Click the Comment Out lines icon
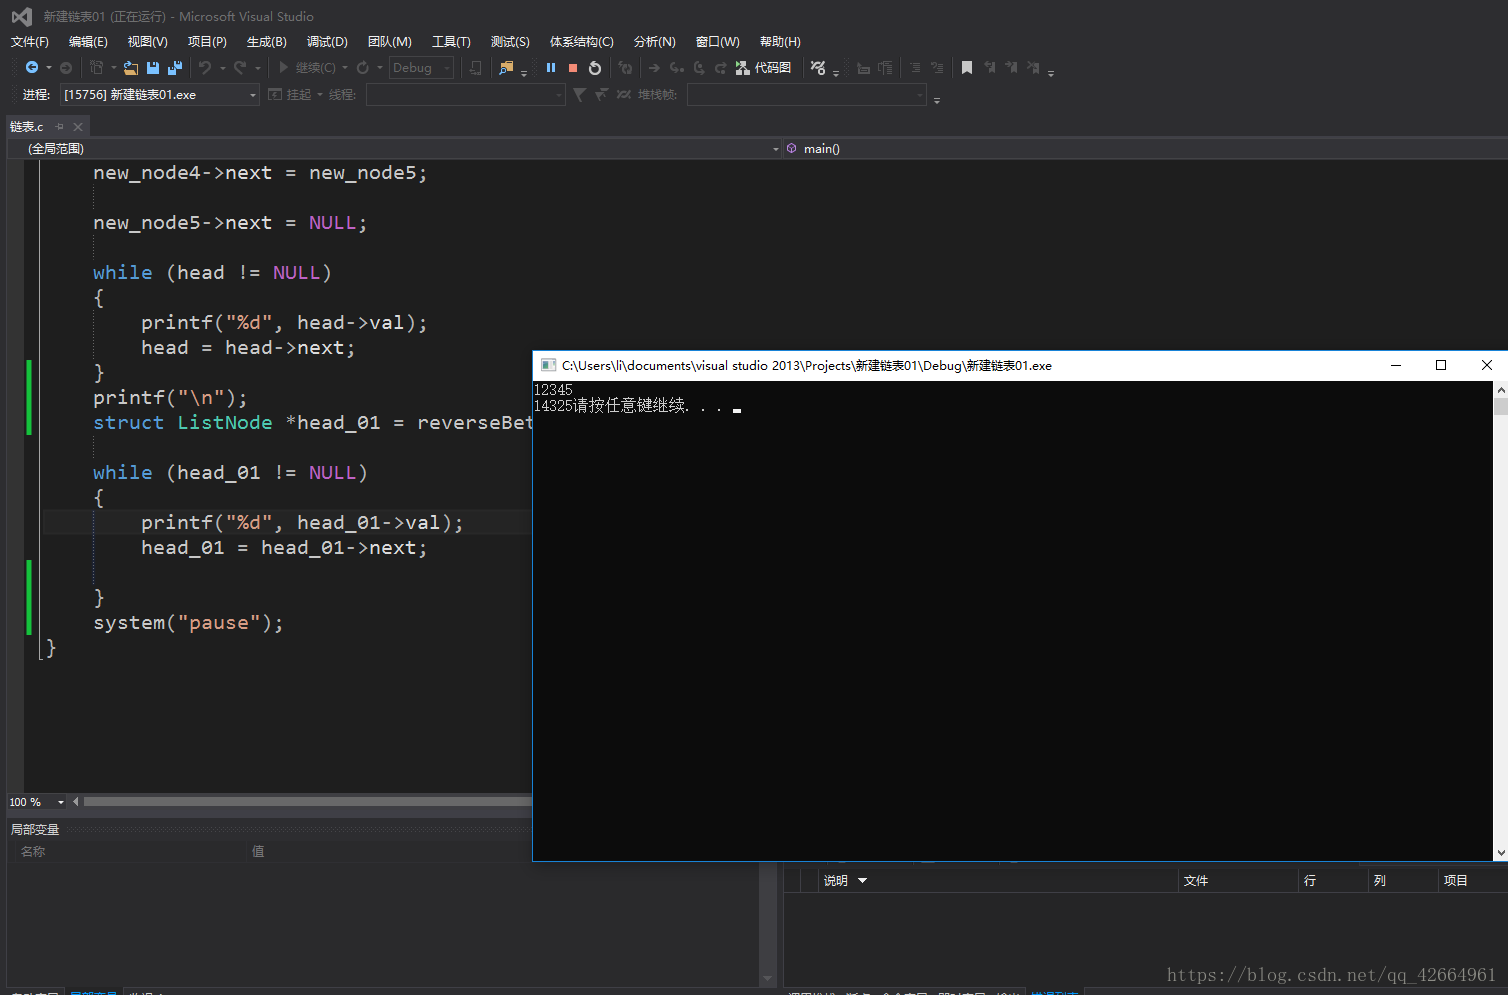 click(x=915, y=67)
